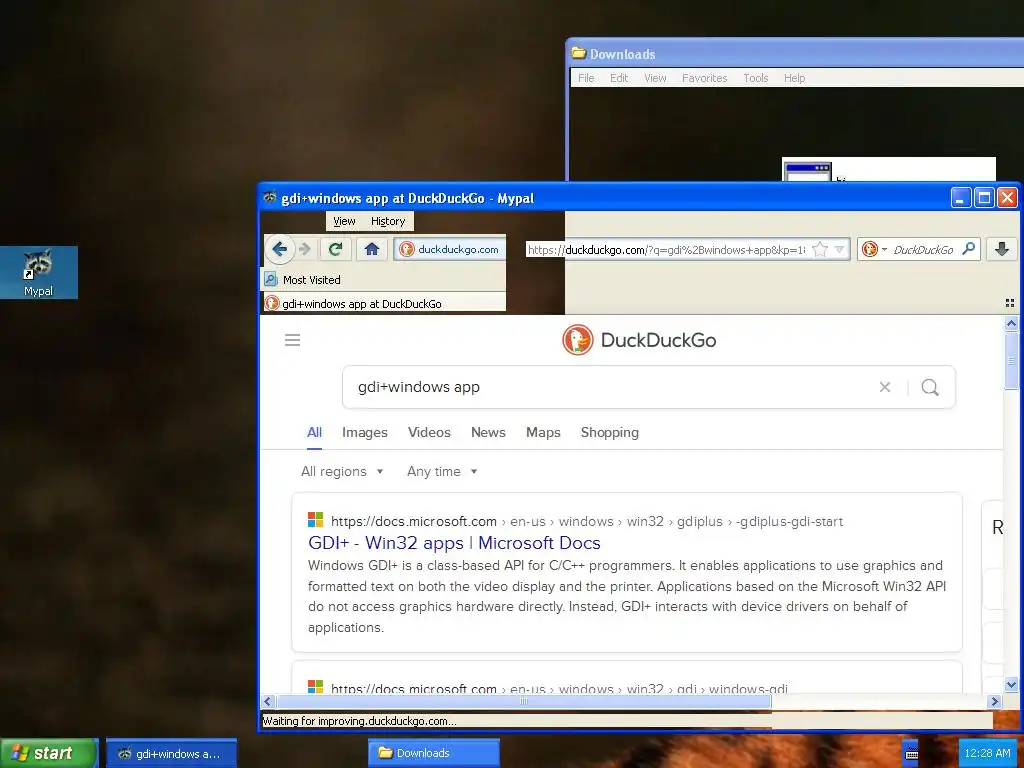The image size is (1024, 768).
Task: Clear the search query with the X
Action: (x=885, y=387)
